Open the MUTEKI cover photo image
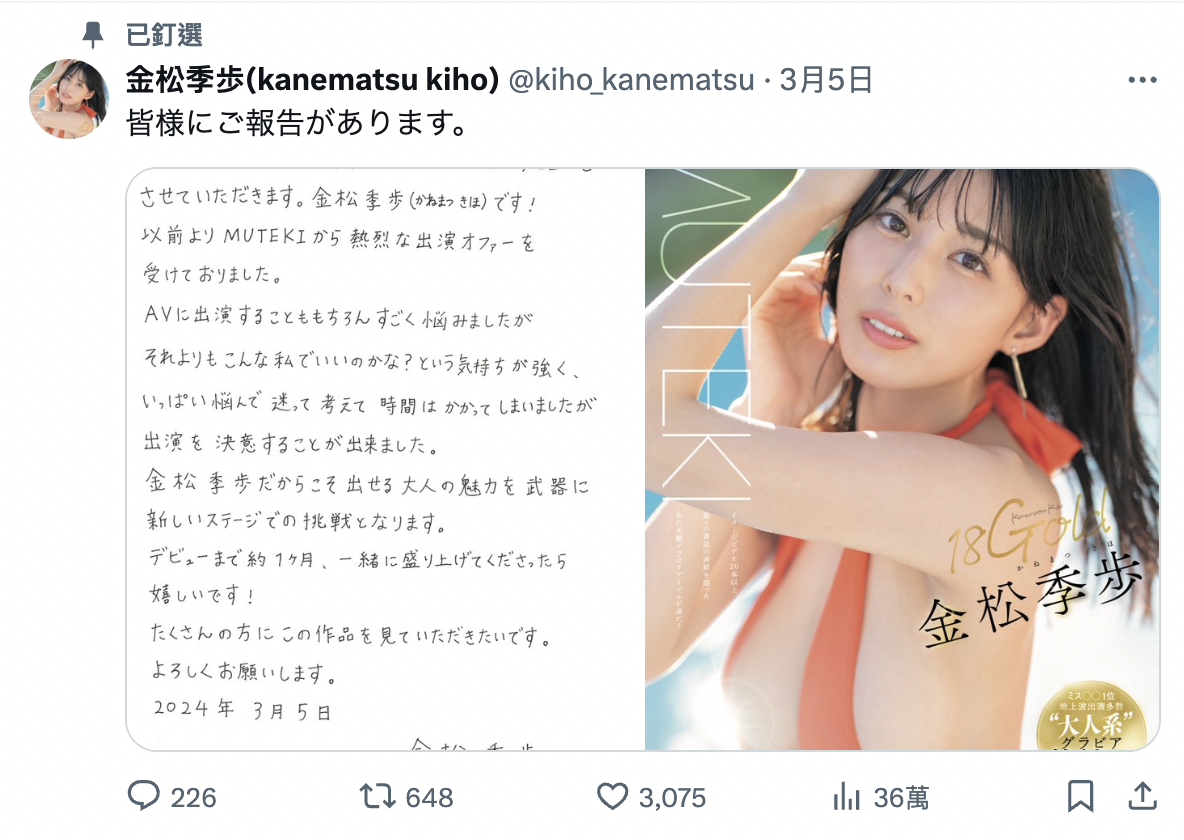The image size is (1184, 840). 902,459
